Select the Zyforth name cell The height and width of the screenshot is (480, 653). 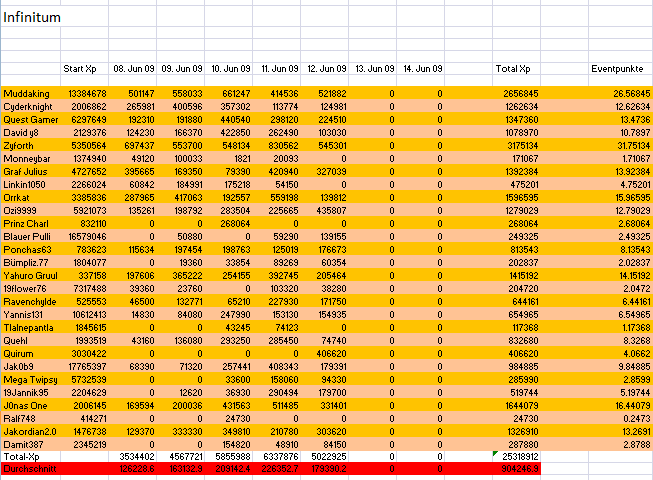pyautogui.click(x=31, y=146)
